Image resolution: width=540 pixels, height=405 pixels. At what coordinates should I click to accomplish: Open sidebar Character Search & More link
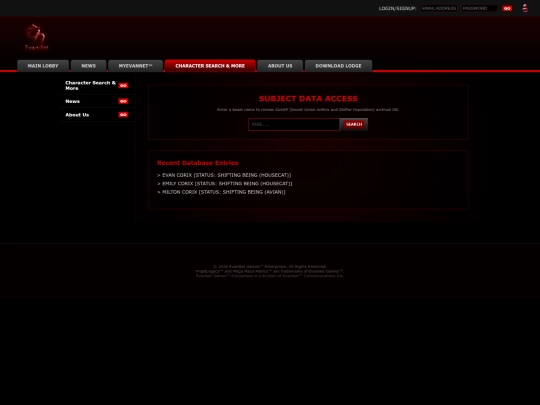tap(90, 85)
